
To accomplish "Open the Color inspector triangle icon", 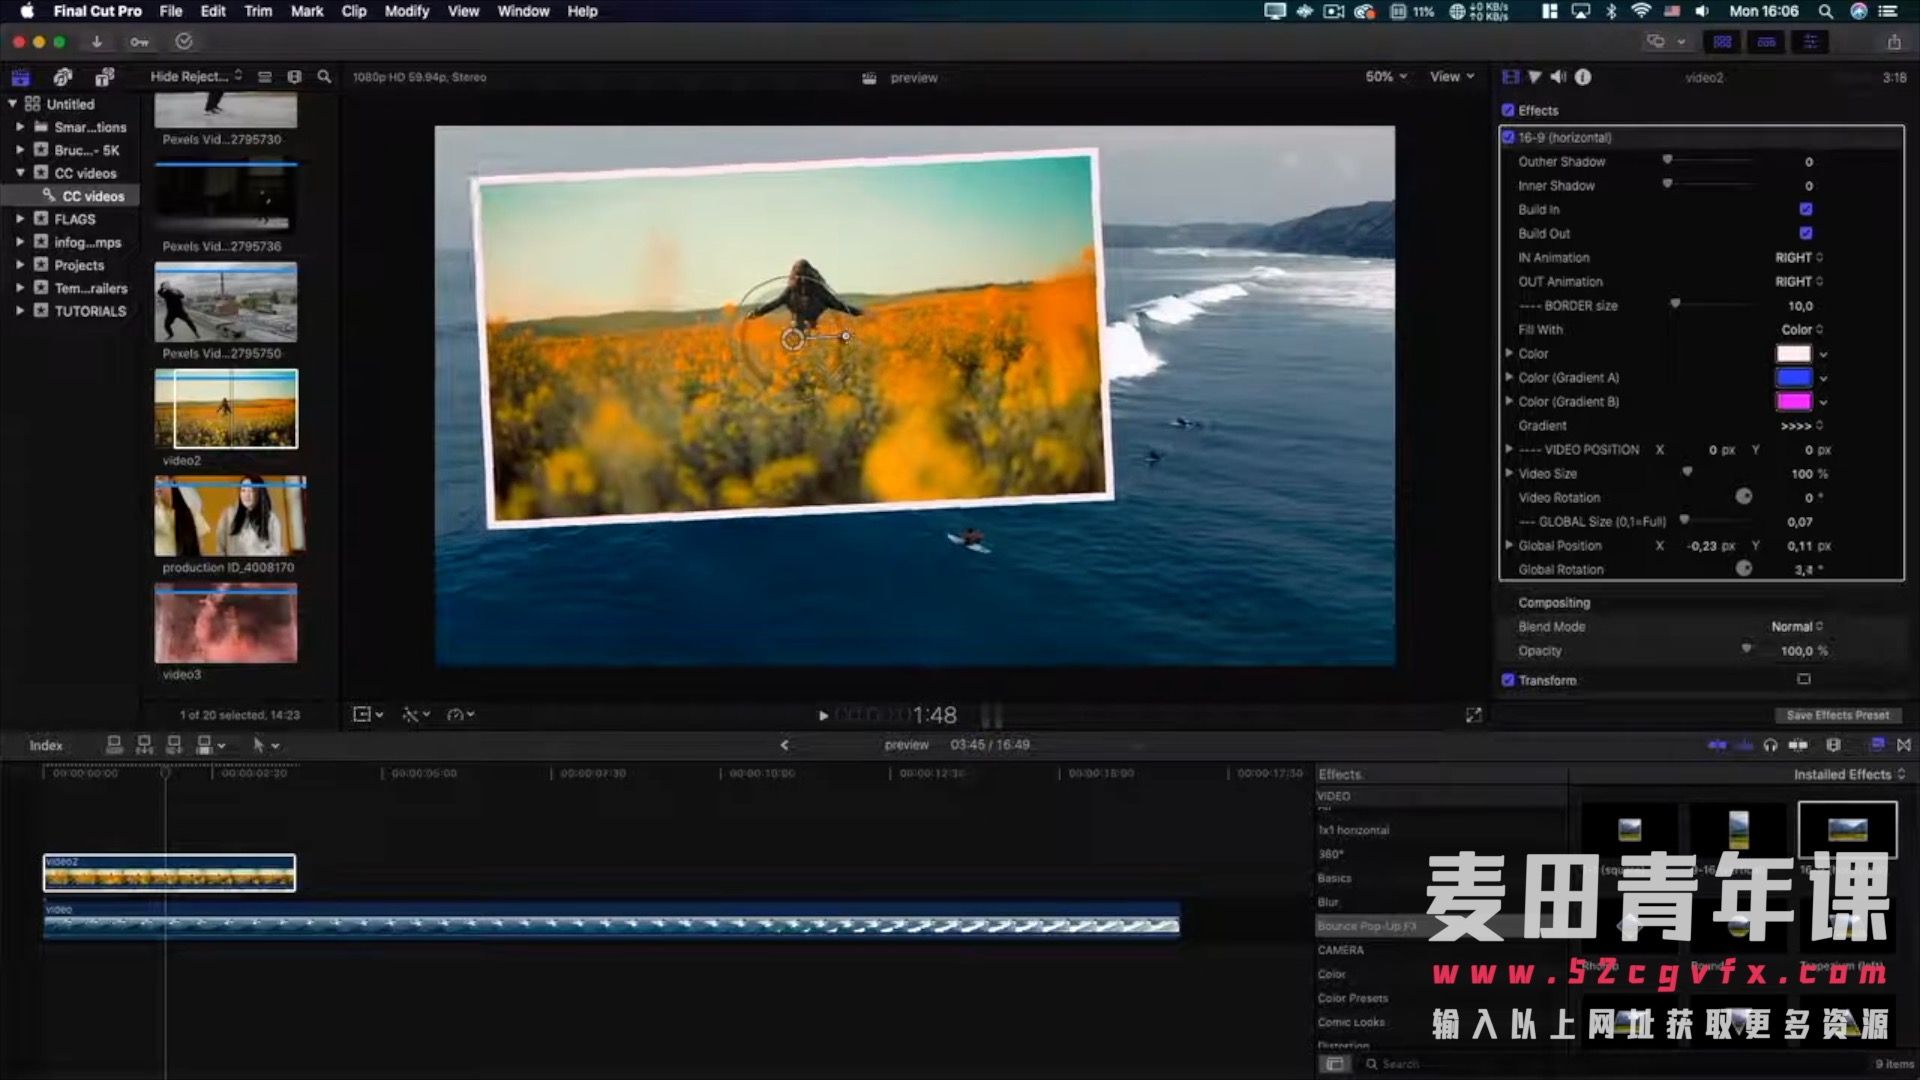I will click(1535, 77).
